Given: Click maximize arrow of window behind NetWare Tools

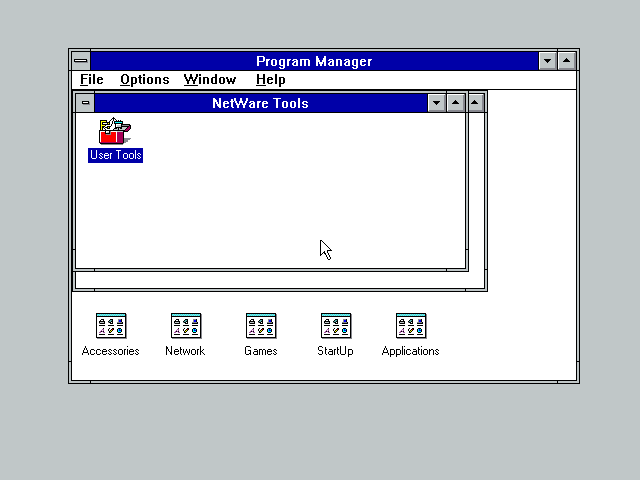Looking at the screenshot, I should tap(475, 103).
